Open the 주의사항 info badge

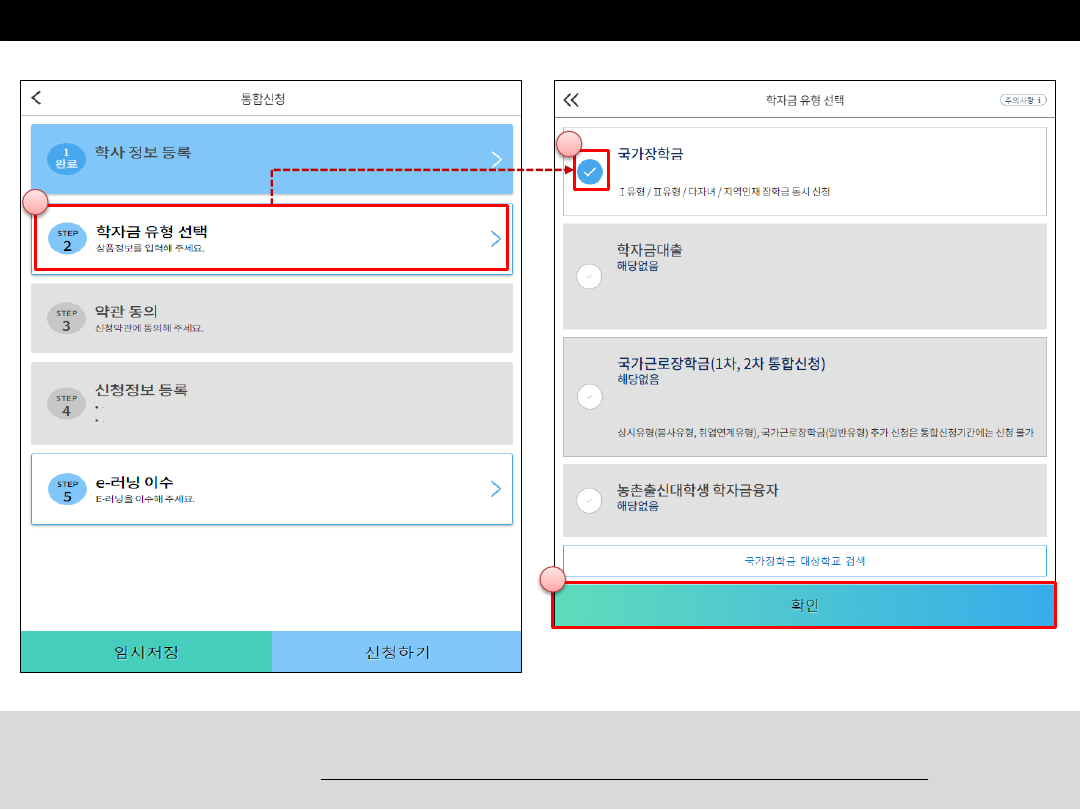click(1023, 100)
